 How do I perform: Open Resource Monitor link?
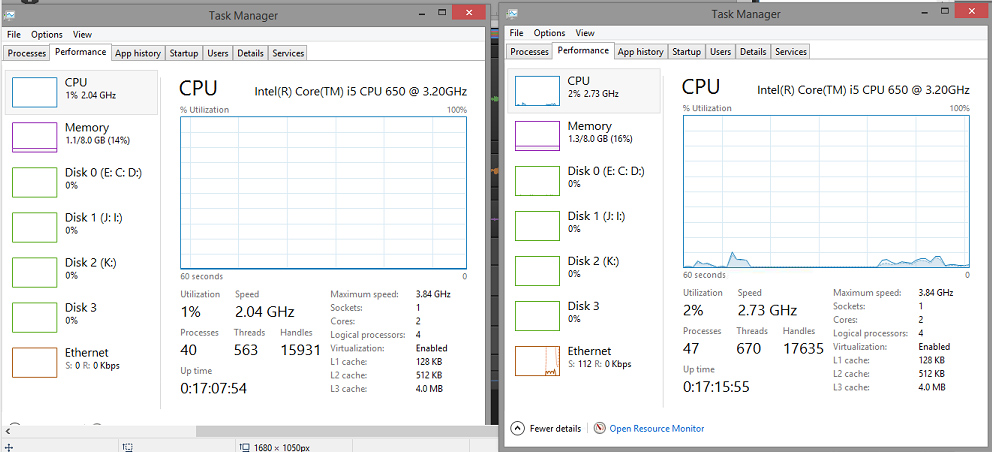point(656,428)
